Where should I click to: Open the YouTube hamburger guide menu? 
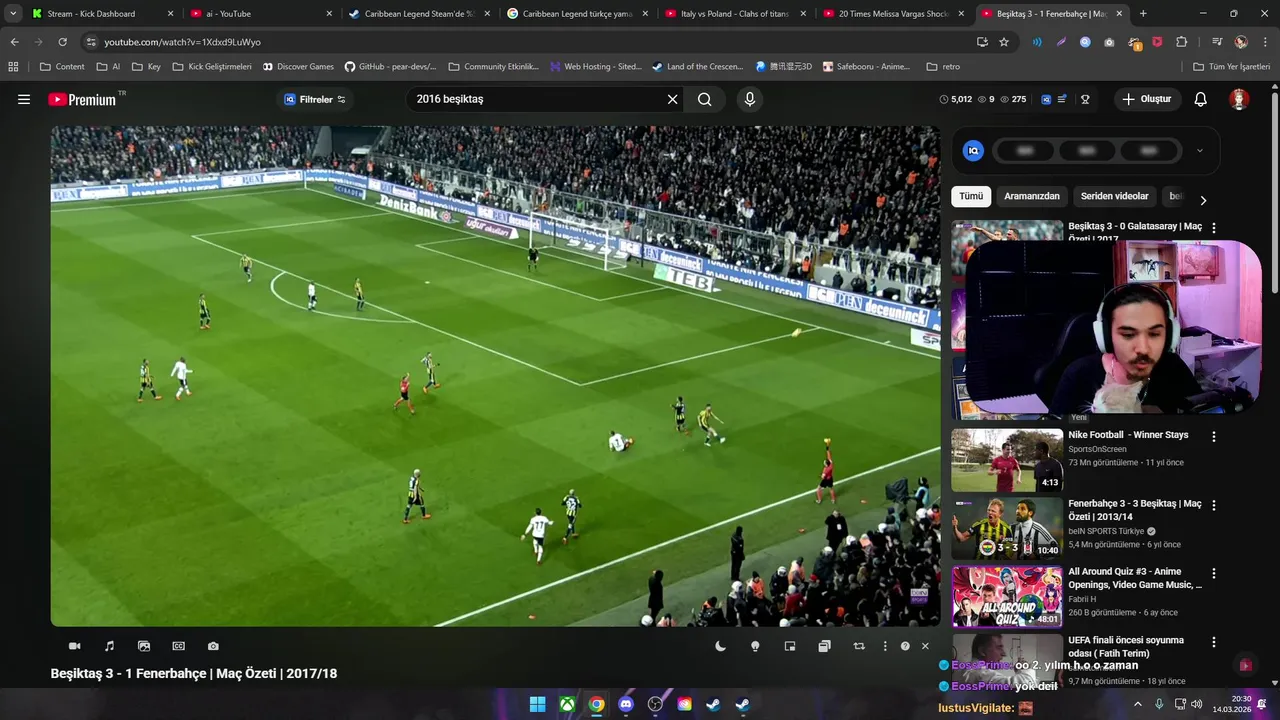tap(24, 100)
